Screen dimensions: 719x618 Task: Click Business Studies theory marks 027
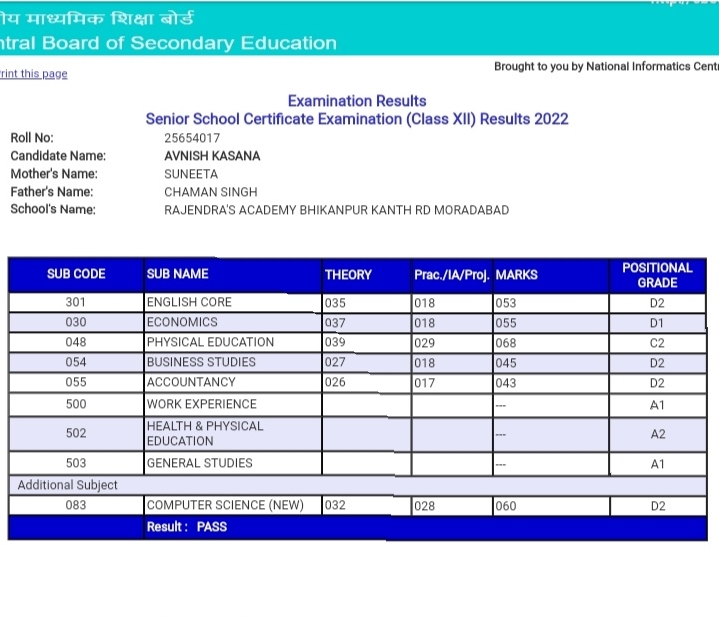click(x=366, y=363)
